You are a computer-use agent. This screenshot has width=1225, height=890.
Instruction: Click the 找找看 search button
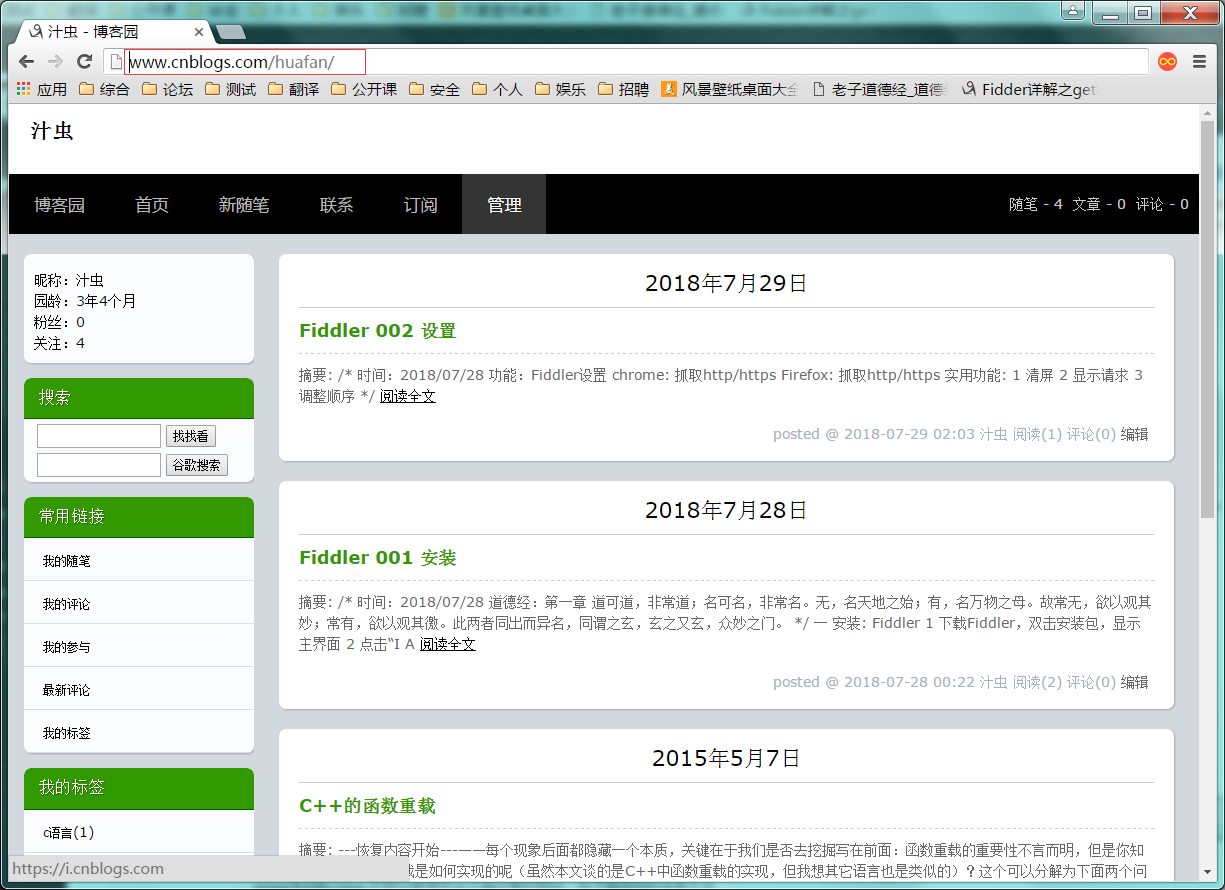[190, 436]
